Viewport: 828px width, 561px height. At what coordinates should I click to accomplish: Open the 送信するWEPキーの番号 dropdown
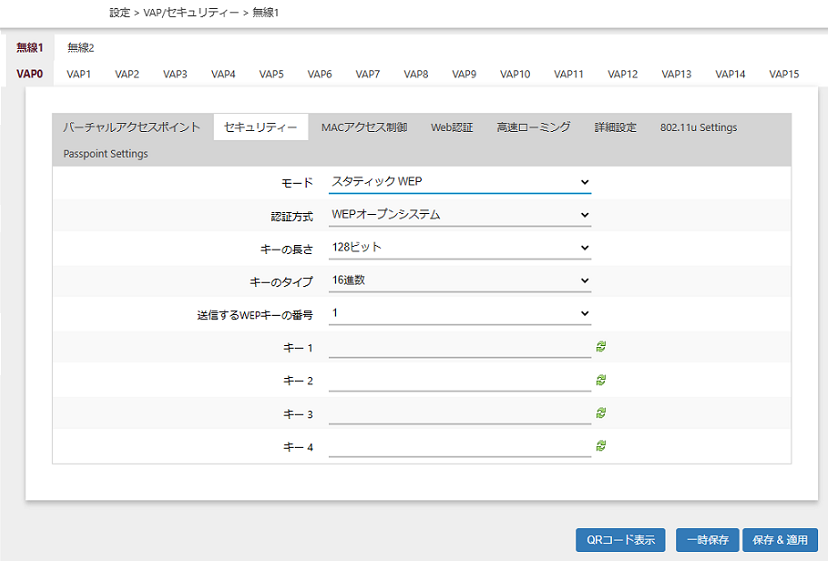coord(460,314)
